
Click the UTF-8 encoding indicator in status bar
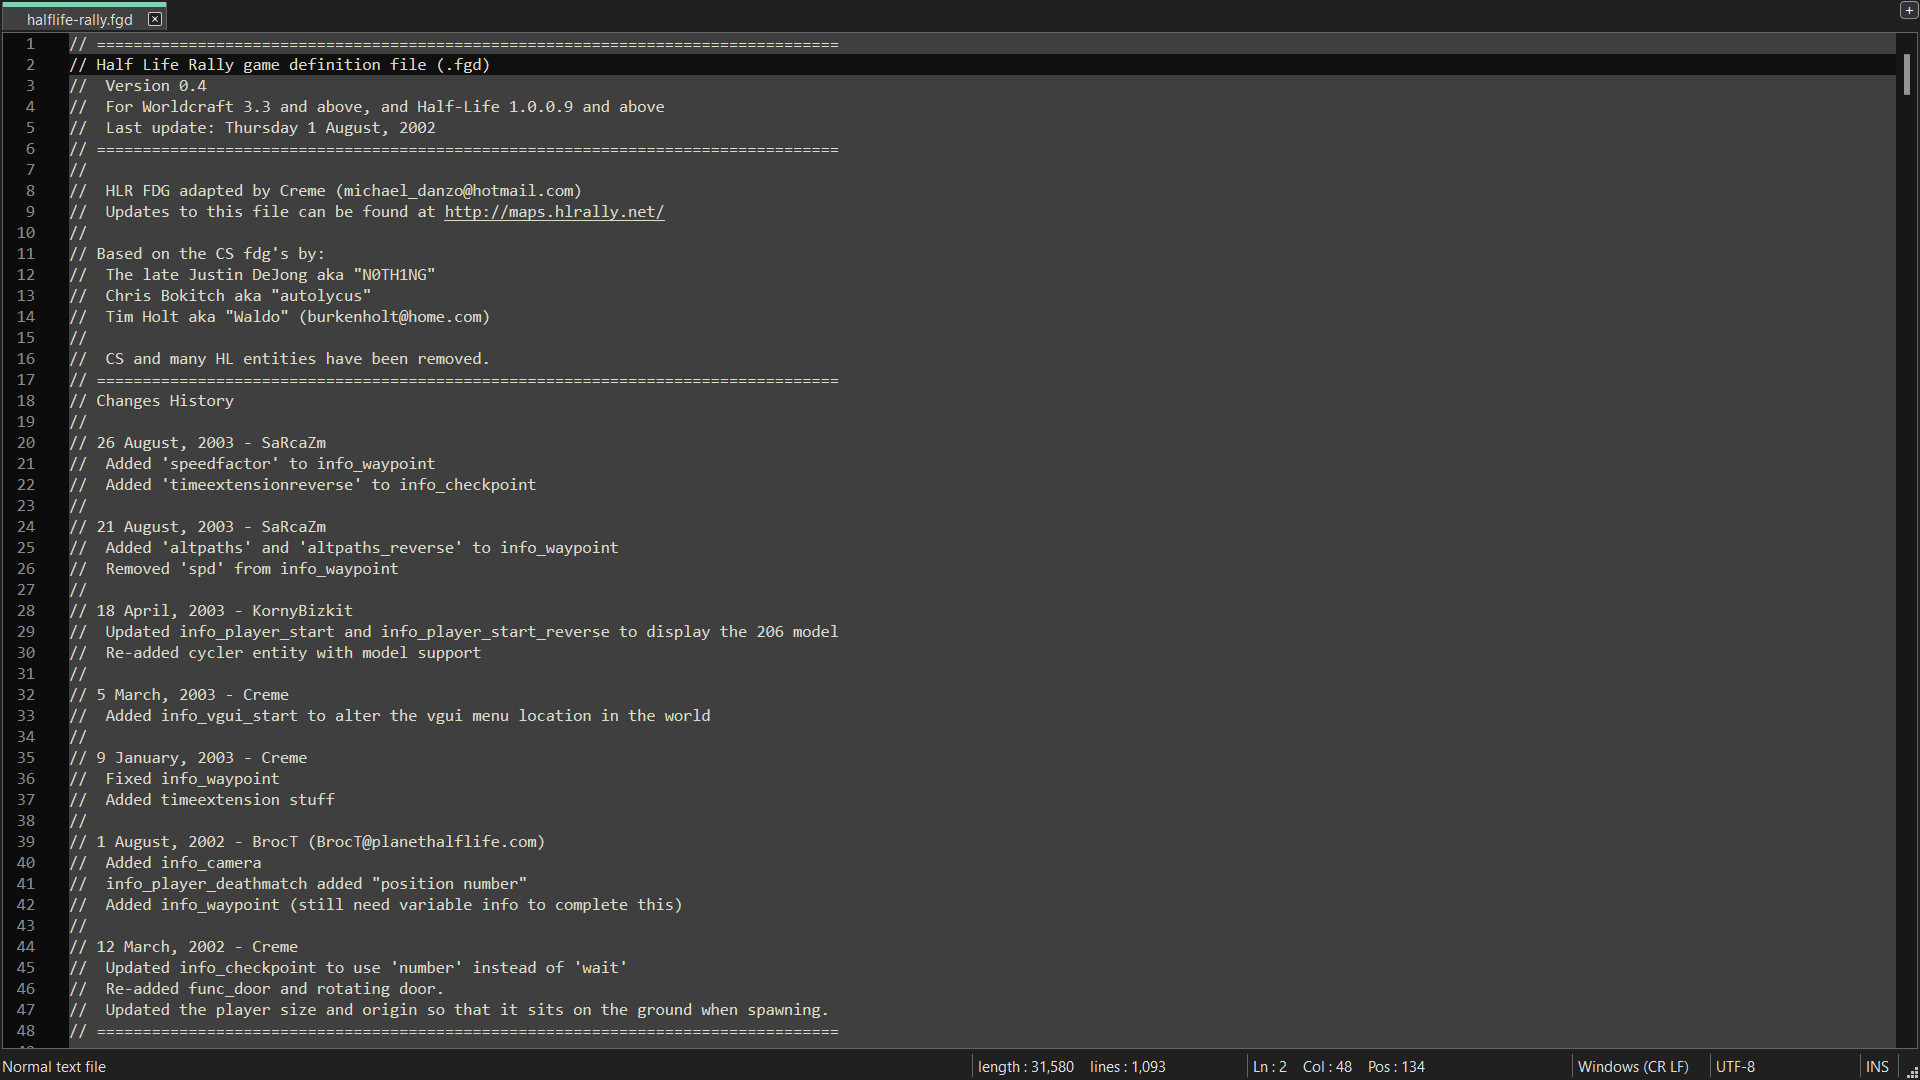(x=1736, y=1066)
